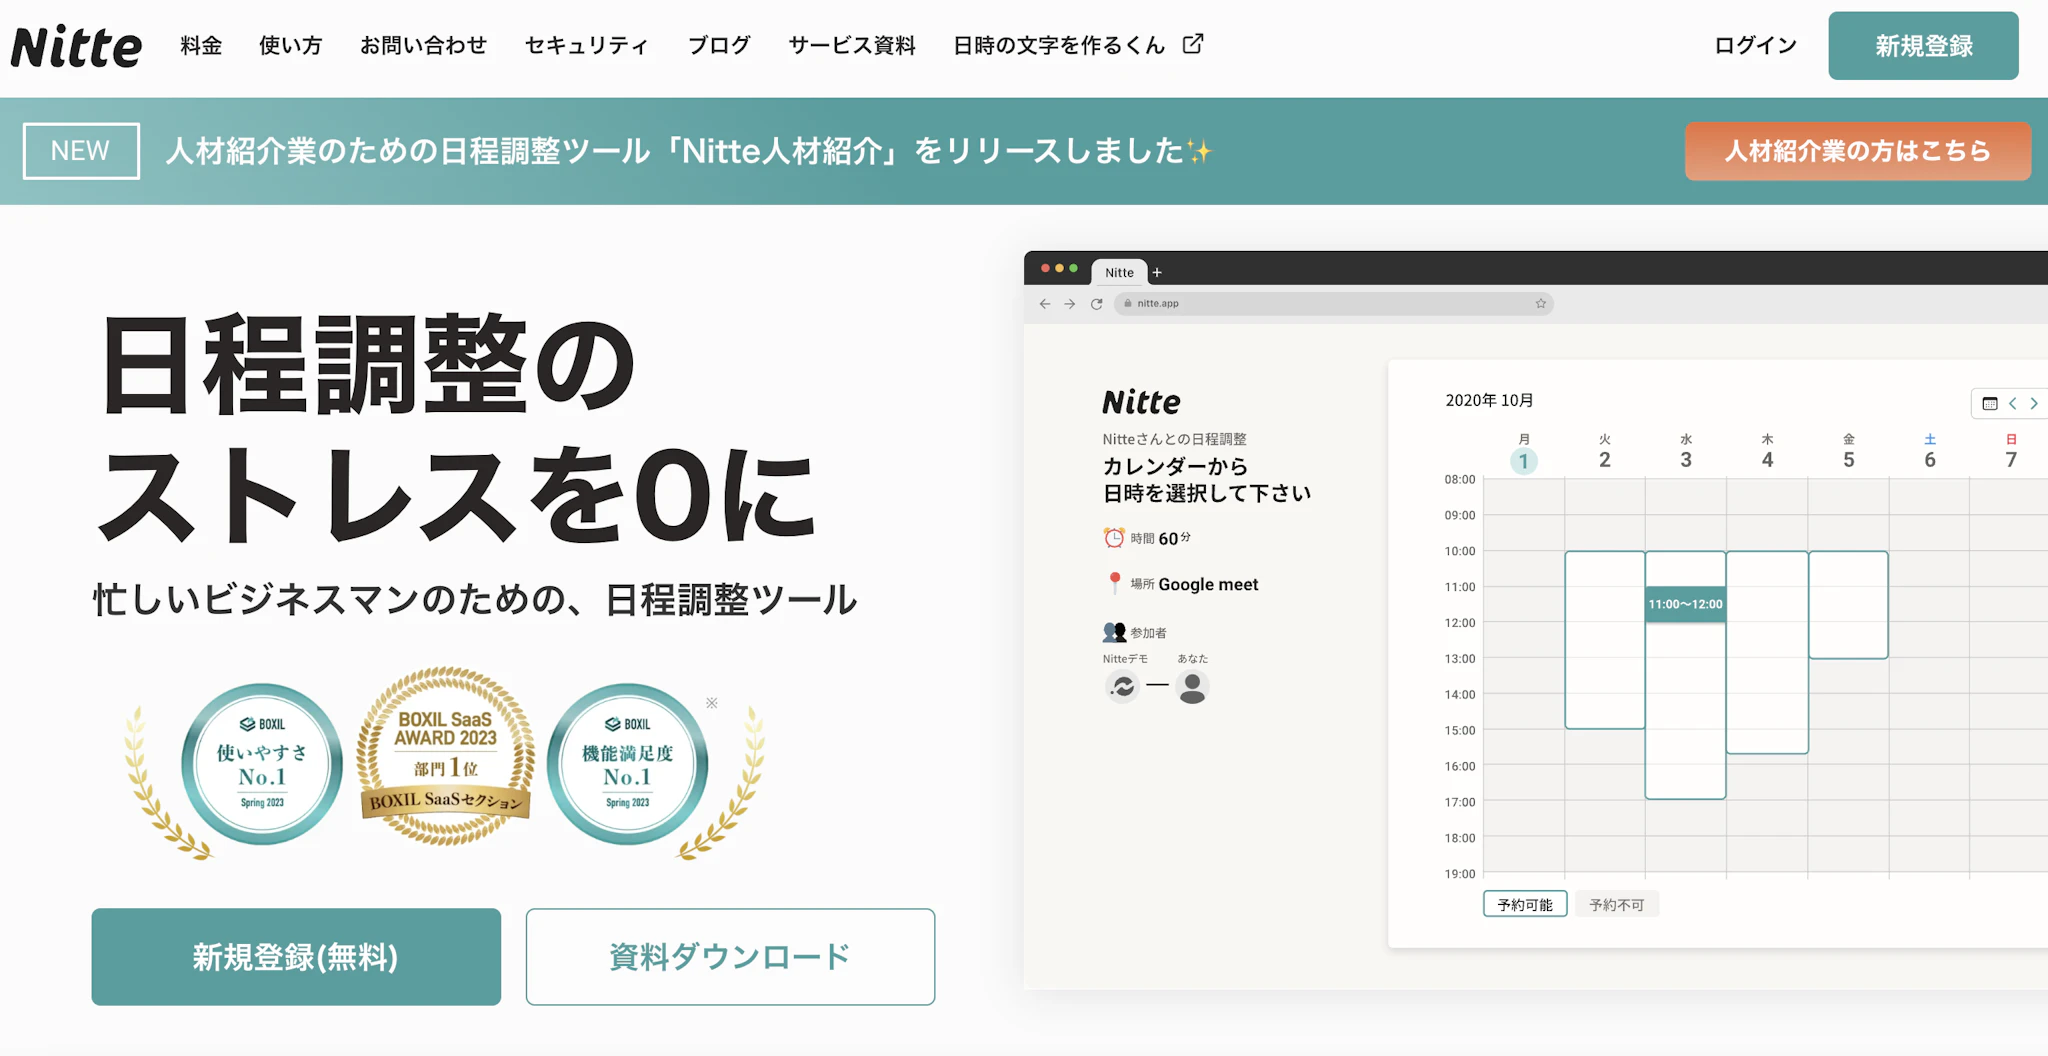The height and width of the screenshot is (1056, 2048).
Task: Click the back arrow in browser mockup
Action: pos(1045,304)
